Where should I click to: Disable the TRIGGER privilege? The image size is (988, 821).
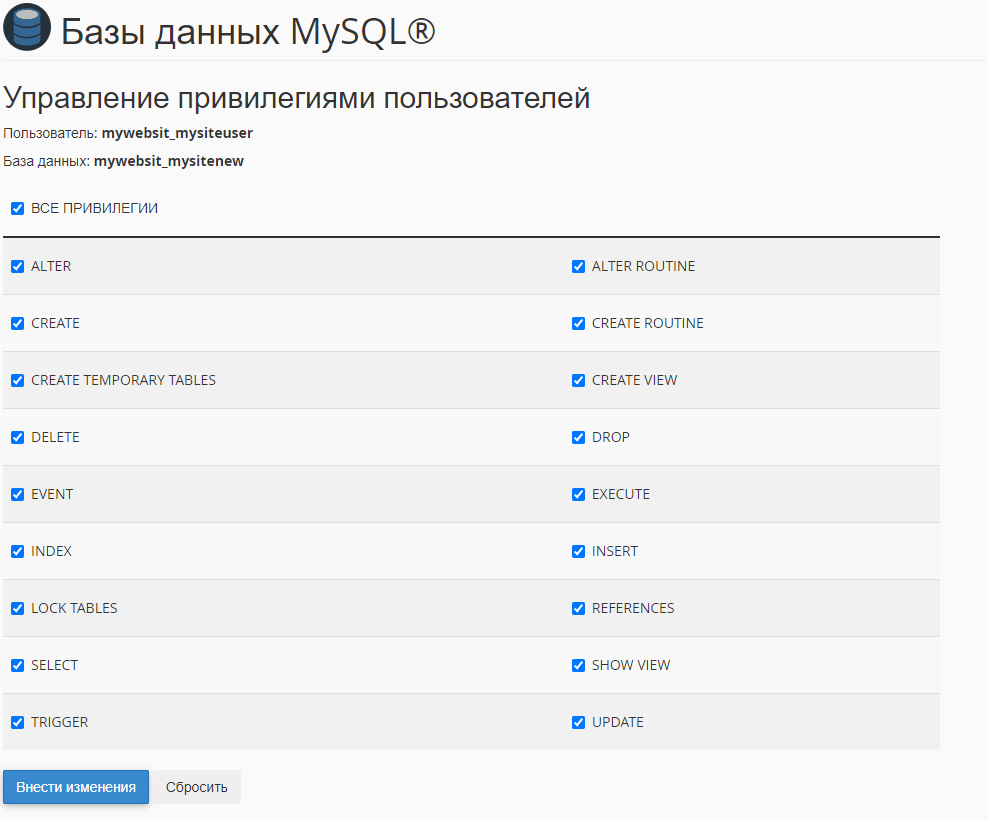pyautogui.click(x=18, y=723)
